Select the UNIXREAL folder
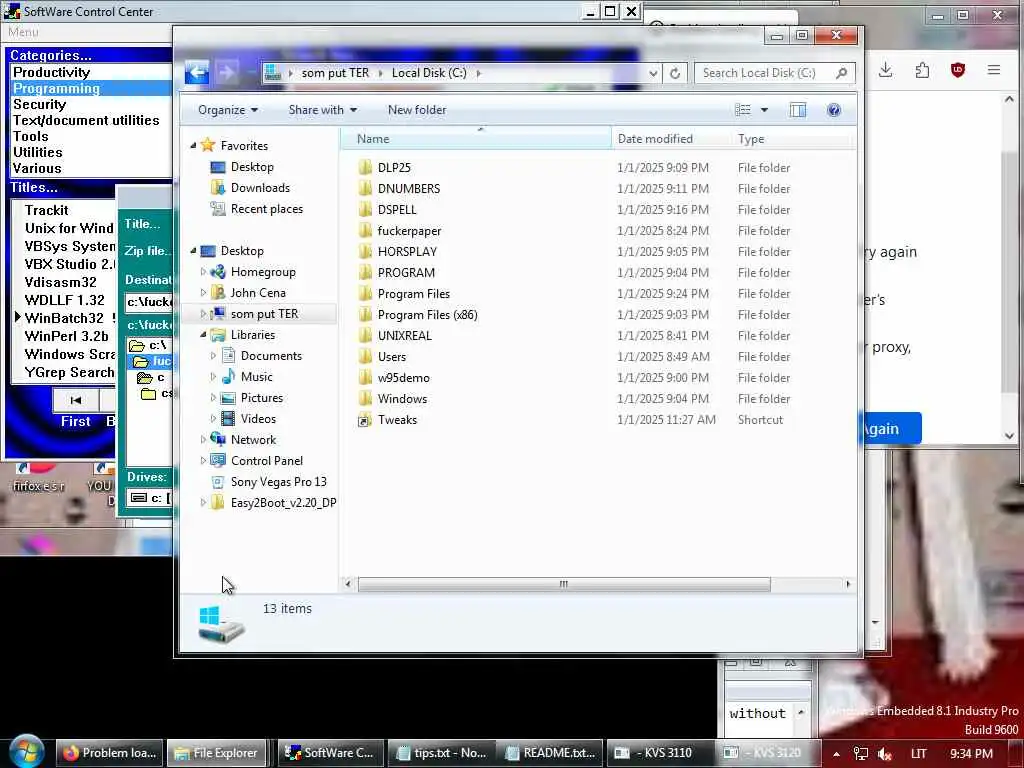 click(x=404, y=336)
